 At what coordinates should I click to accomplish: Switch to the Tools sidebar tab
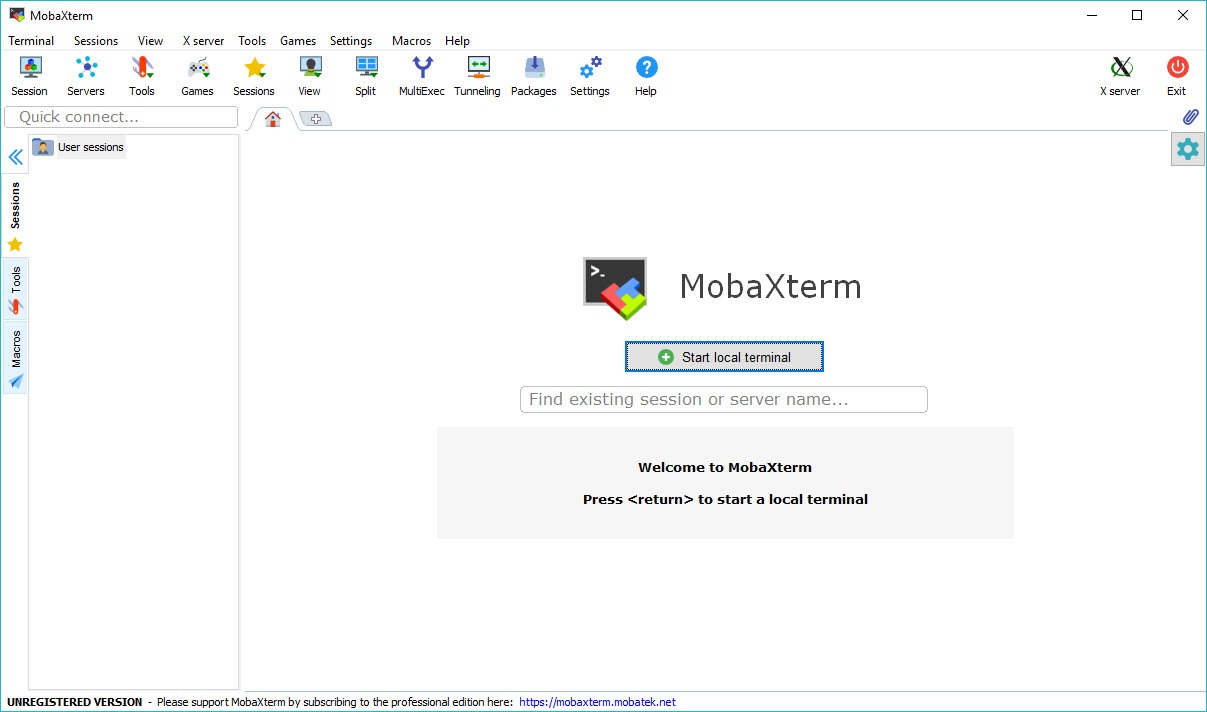[x=15, y=288]
